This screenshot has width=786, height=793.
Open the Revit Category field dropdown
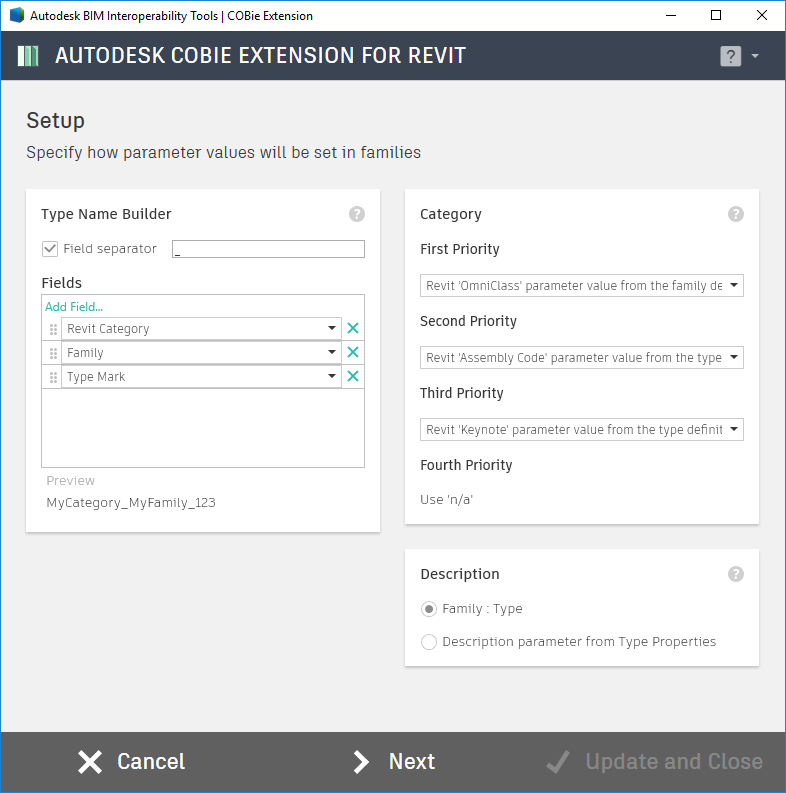tap(201, 328)
